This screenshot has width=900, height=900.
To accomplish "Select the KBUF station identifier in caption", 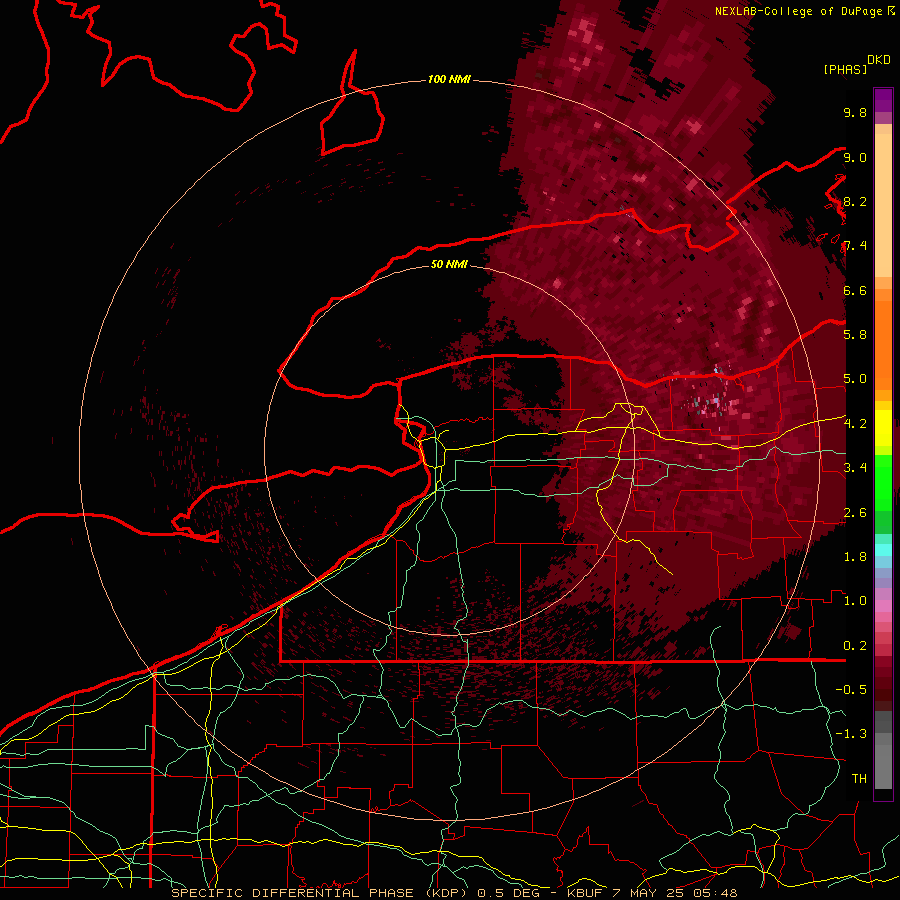I will [584, 893].
